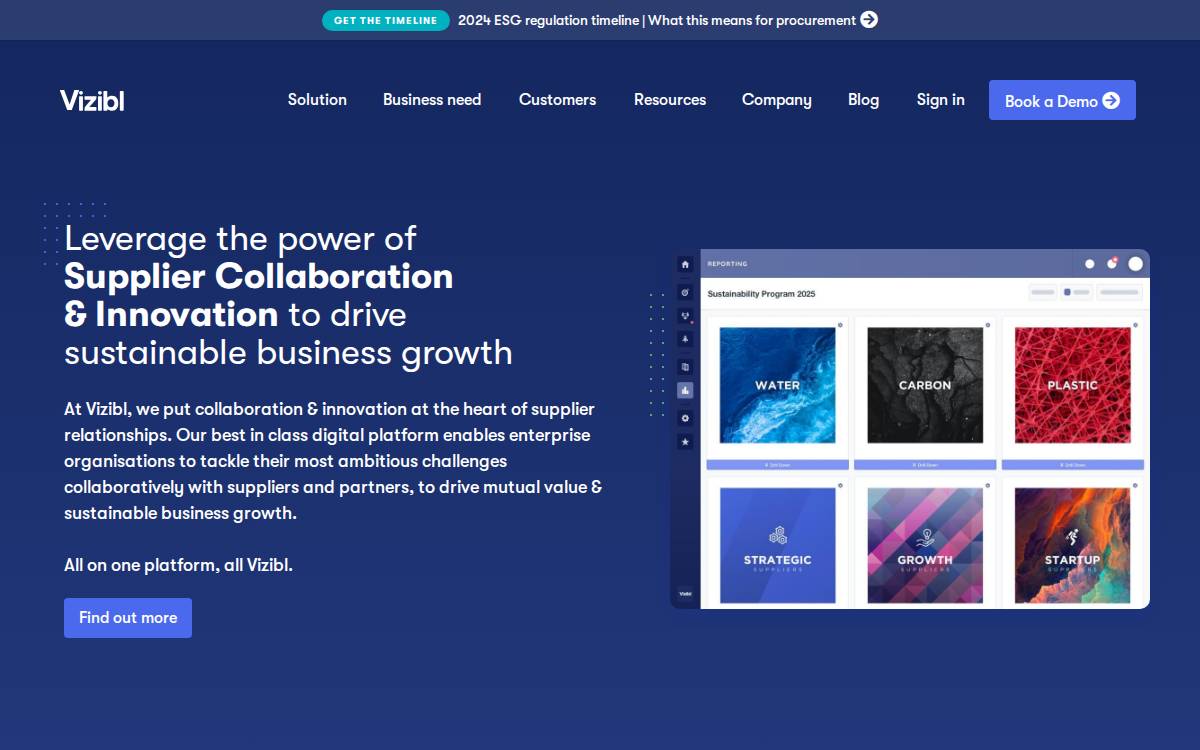The width and height of the screenshot is (1200, 750).
Task: Click the plain white circle in Reporting bar
Action: 1090,264
